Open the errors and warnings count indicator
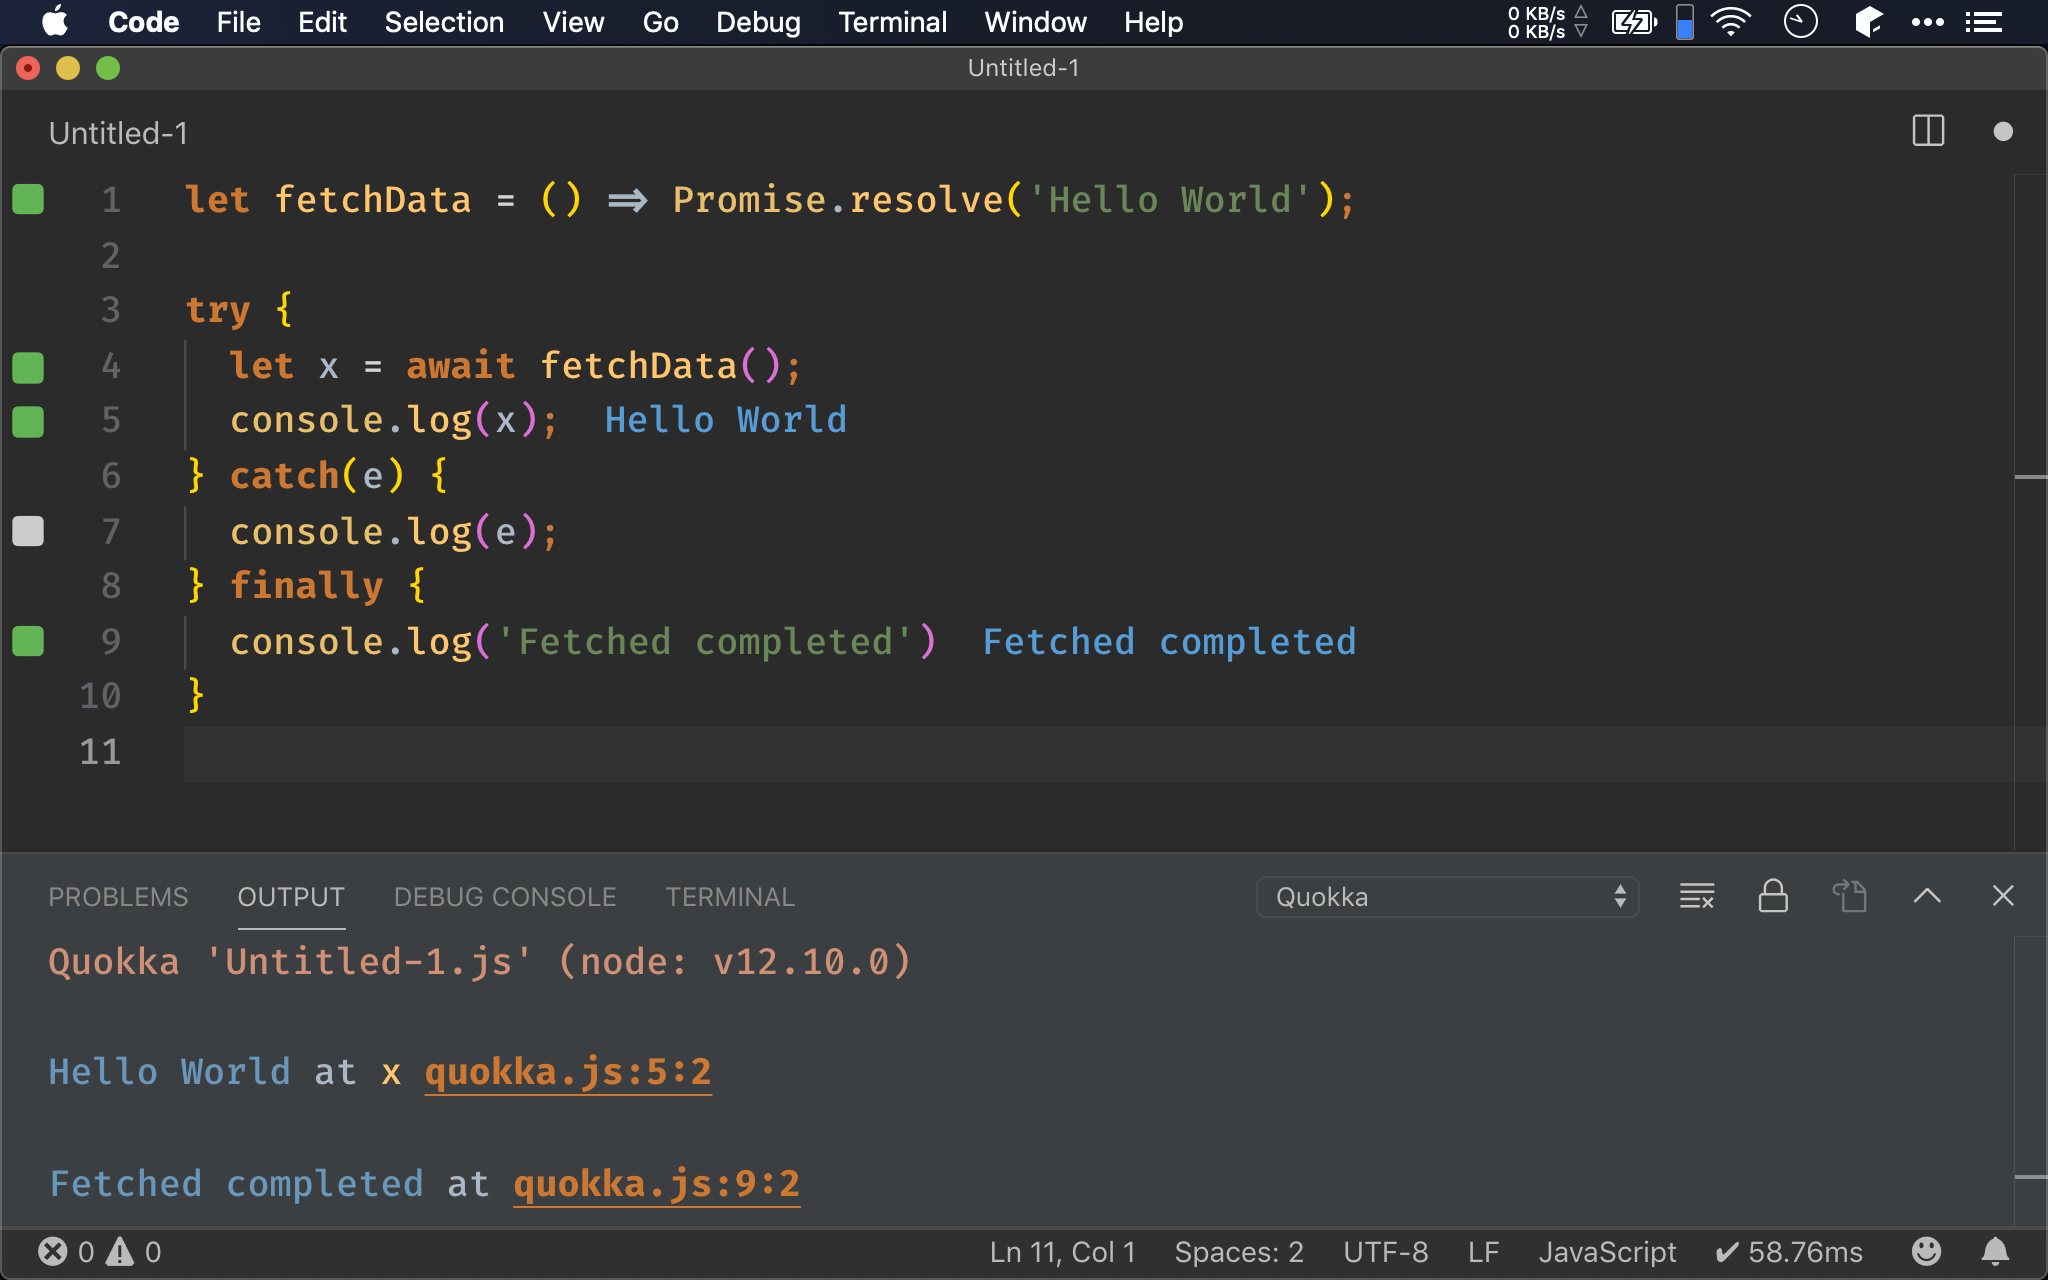This screenshot has height=1280, width=2048. tap(99, 1252)
